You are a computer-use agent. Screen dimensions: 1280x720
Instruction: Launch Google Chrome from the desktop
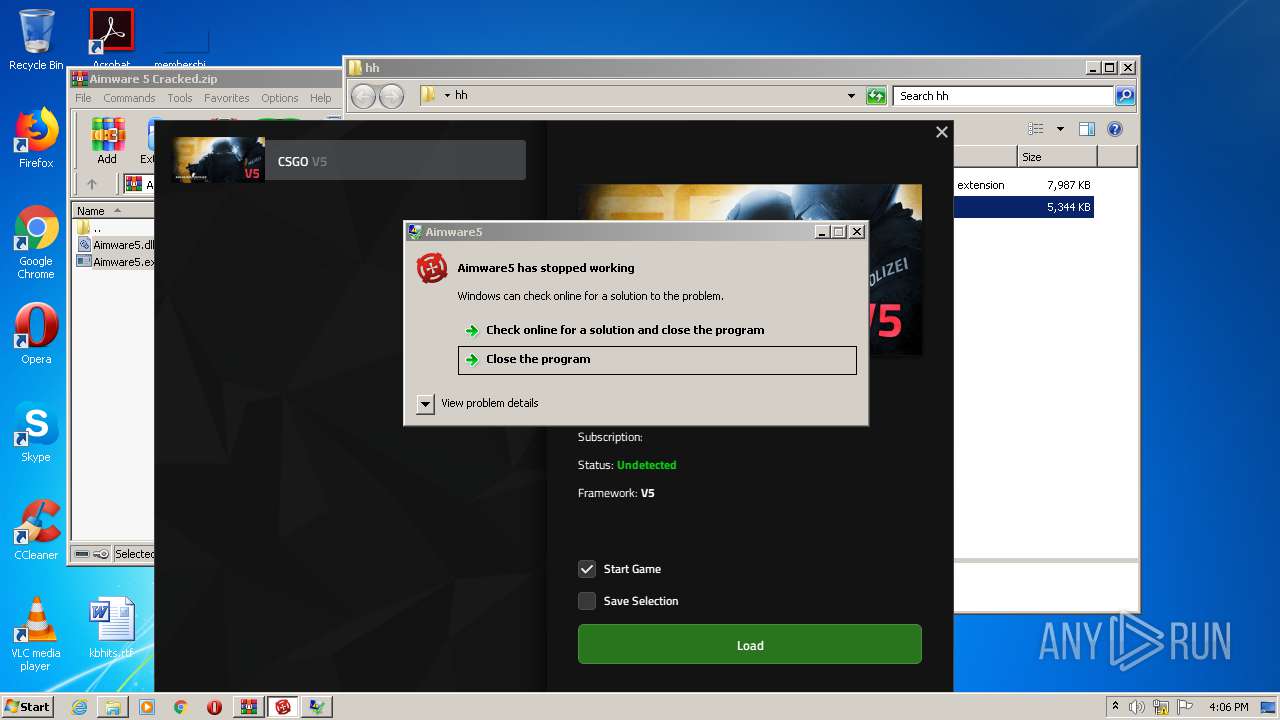(36, 242)
